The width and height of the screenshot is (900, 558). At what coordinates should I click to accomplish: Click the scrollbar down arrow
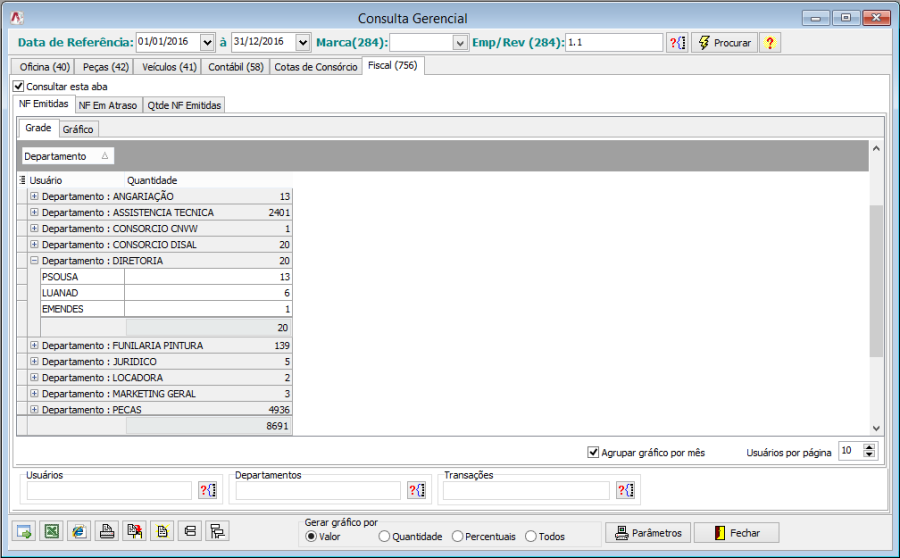(876, 428)
